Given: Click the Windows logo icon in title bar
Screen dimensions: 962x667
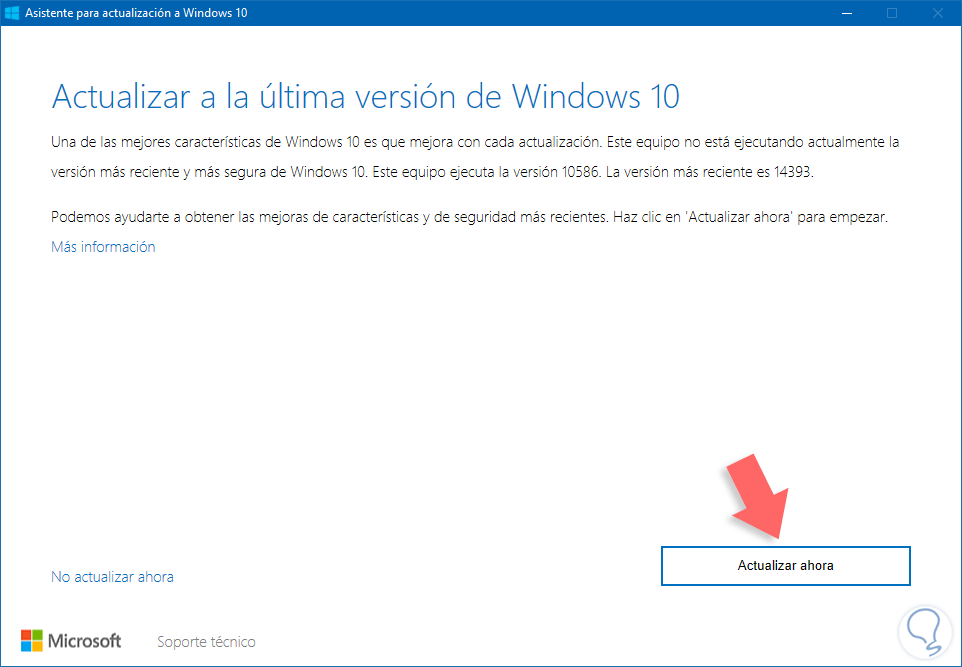Looking at the screenshot, I should pyautogui.click(x=12, y=13).
